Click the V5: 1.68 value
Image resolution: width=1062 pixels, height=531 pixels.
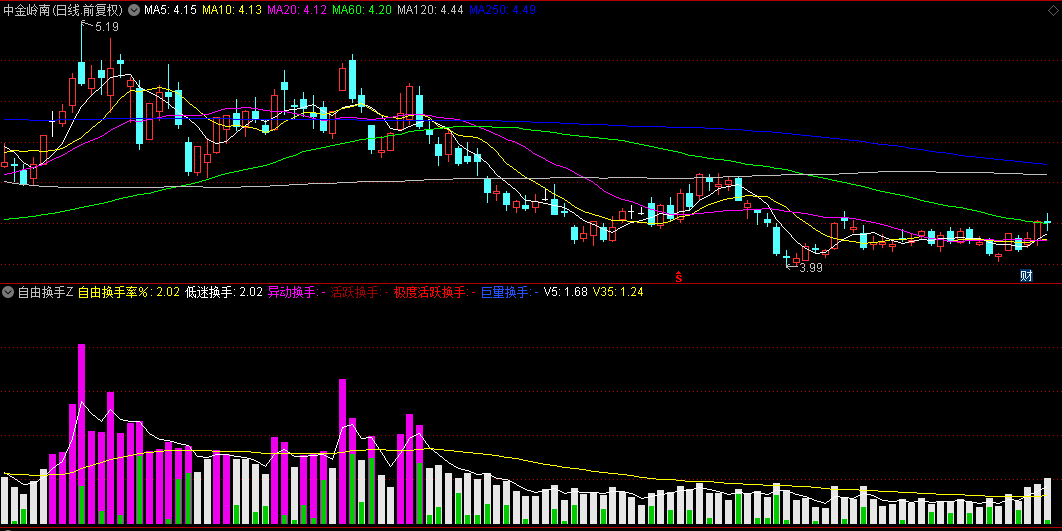566,293
